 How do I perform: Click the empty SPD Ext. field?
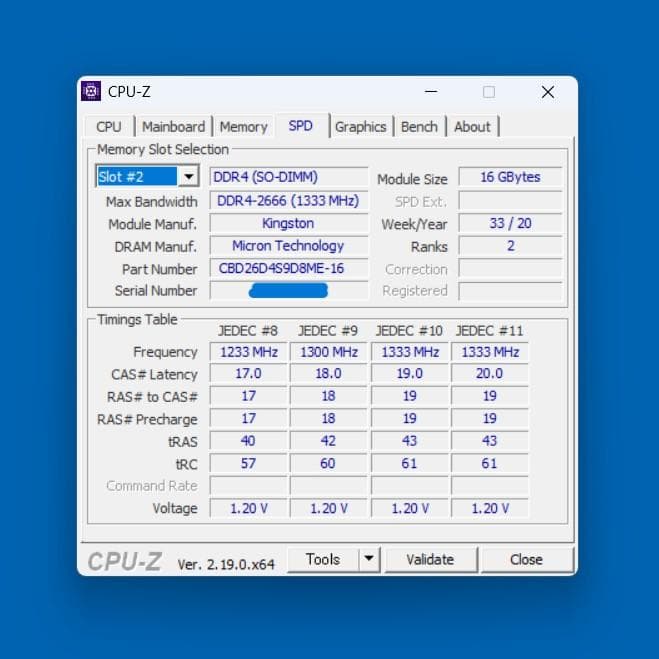tap(510, 200)
